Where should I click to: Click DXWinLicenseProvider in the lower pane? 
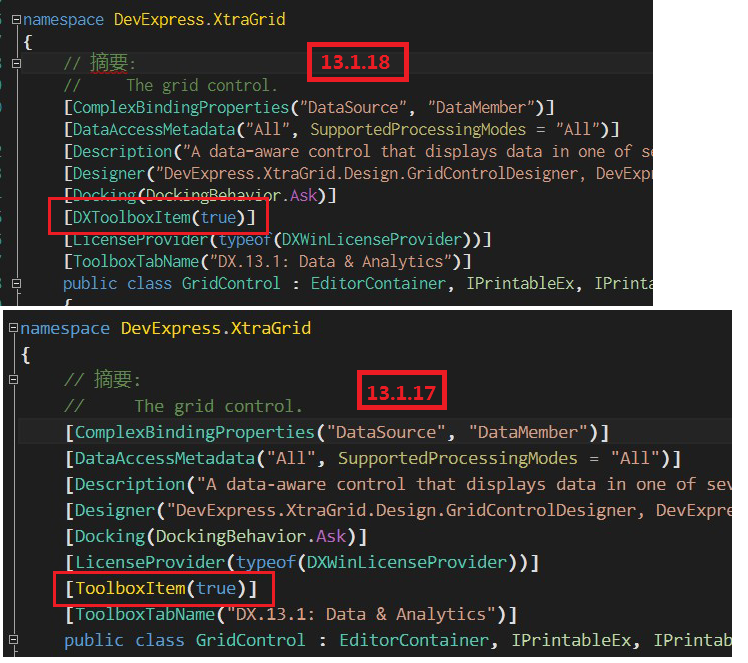(406, 562)
